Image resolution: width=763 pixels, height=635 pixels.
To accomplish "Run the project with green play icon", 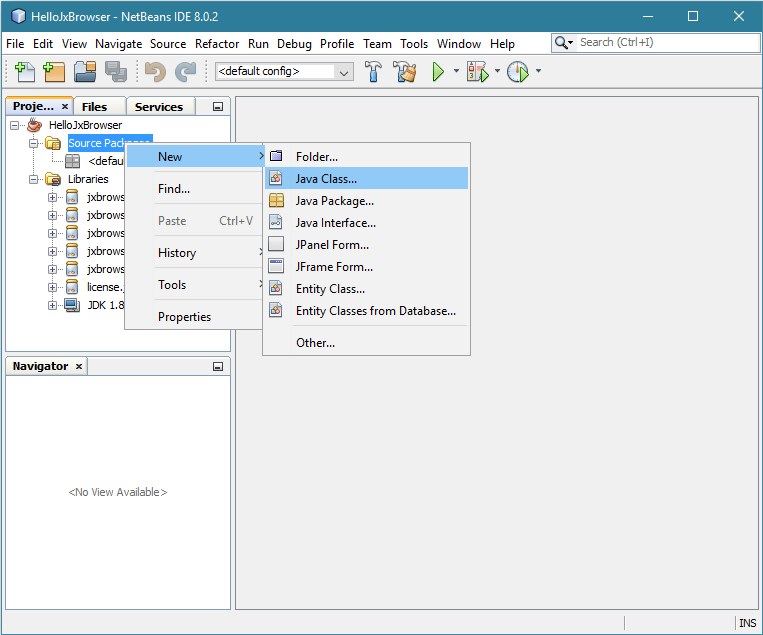I will tap(438, 72).
